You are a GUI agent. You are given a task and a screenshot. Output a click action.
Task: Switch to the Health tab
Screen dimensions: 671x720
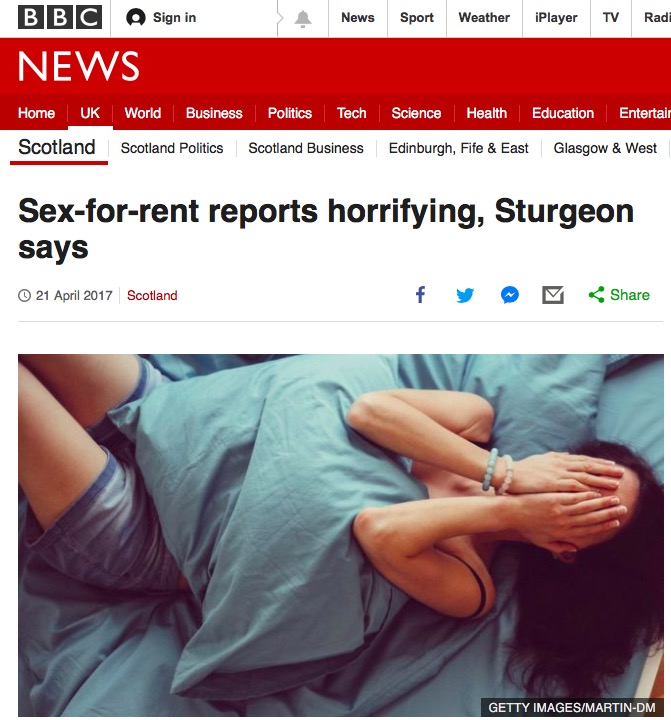(x=487, y=113)
